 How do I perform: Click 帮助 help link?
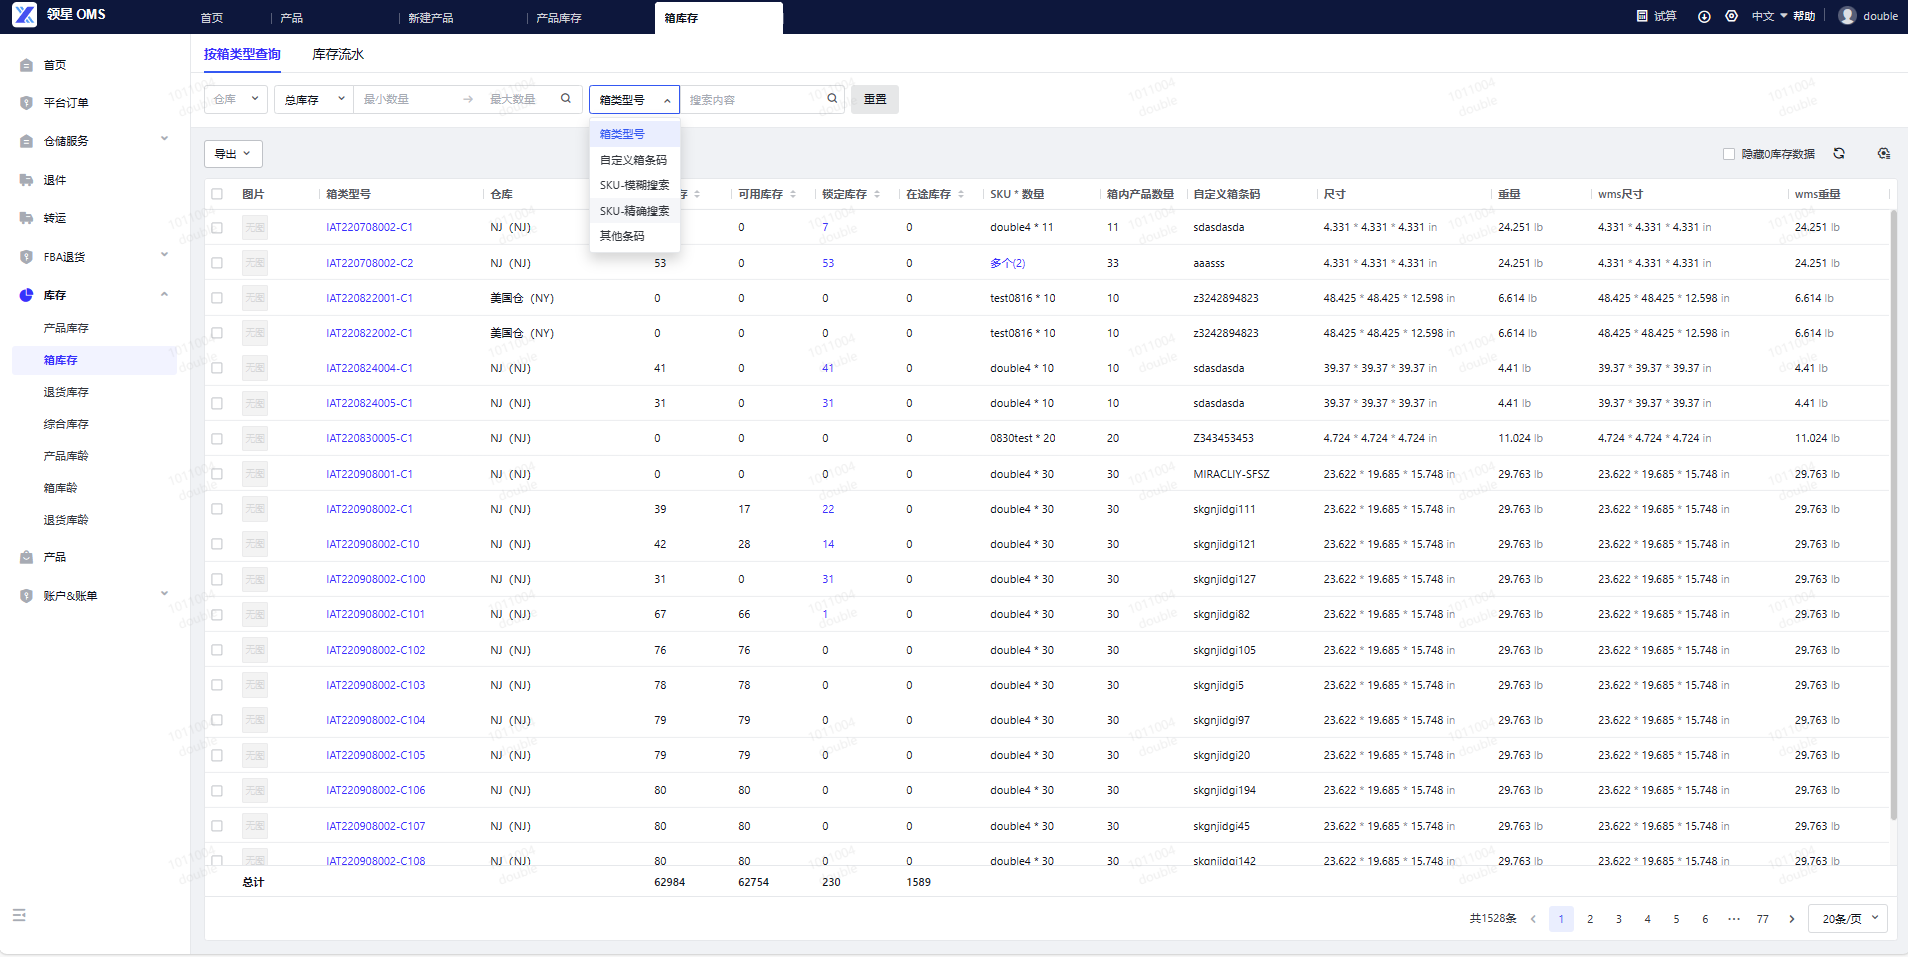point(1804,16)
